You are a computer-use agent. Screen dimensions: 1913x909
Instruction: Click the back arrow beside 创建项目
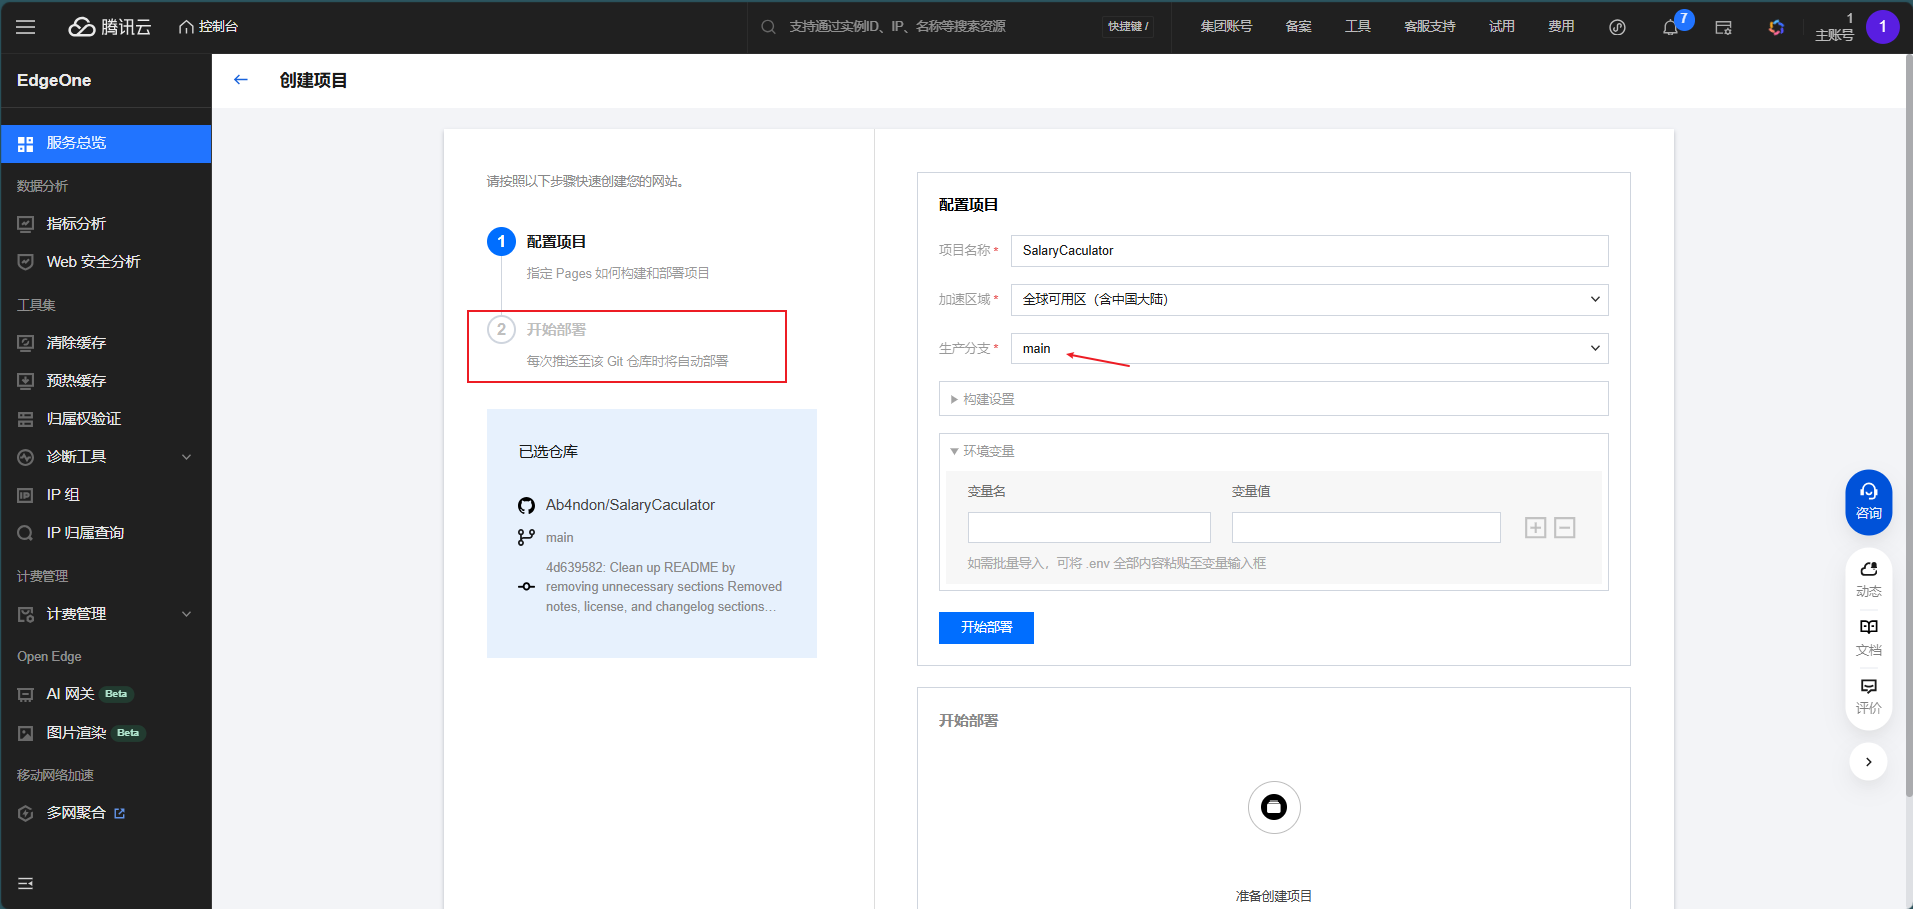[240, 80]
